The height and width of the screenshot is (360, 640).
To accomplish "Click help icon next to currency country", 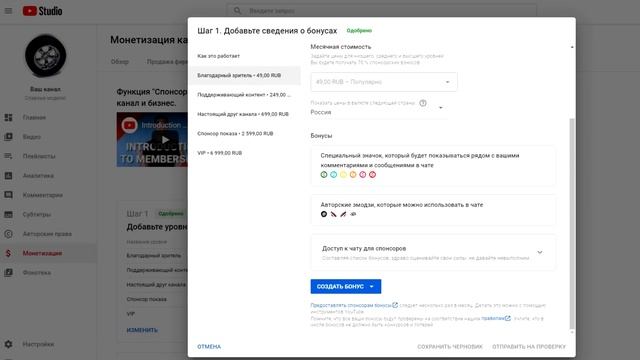I will (423, 103).
